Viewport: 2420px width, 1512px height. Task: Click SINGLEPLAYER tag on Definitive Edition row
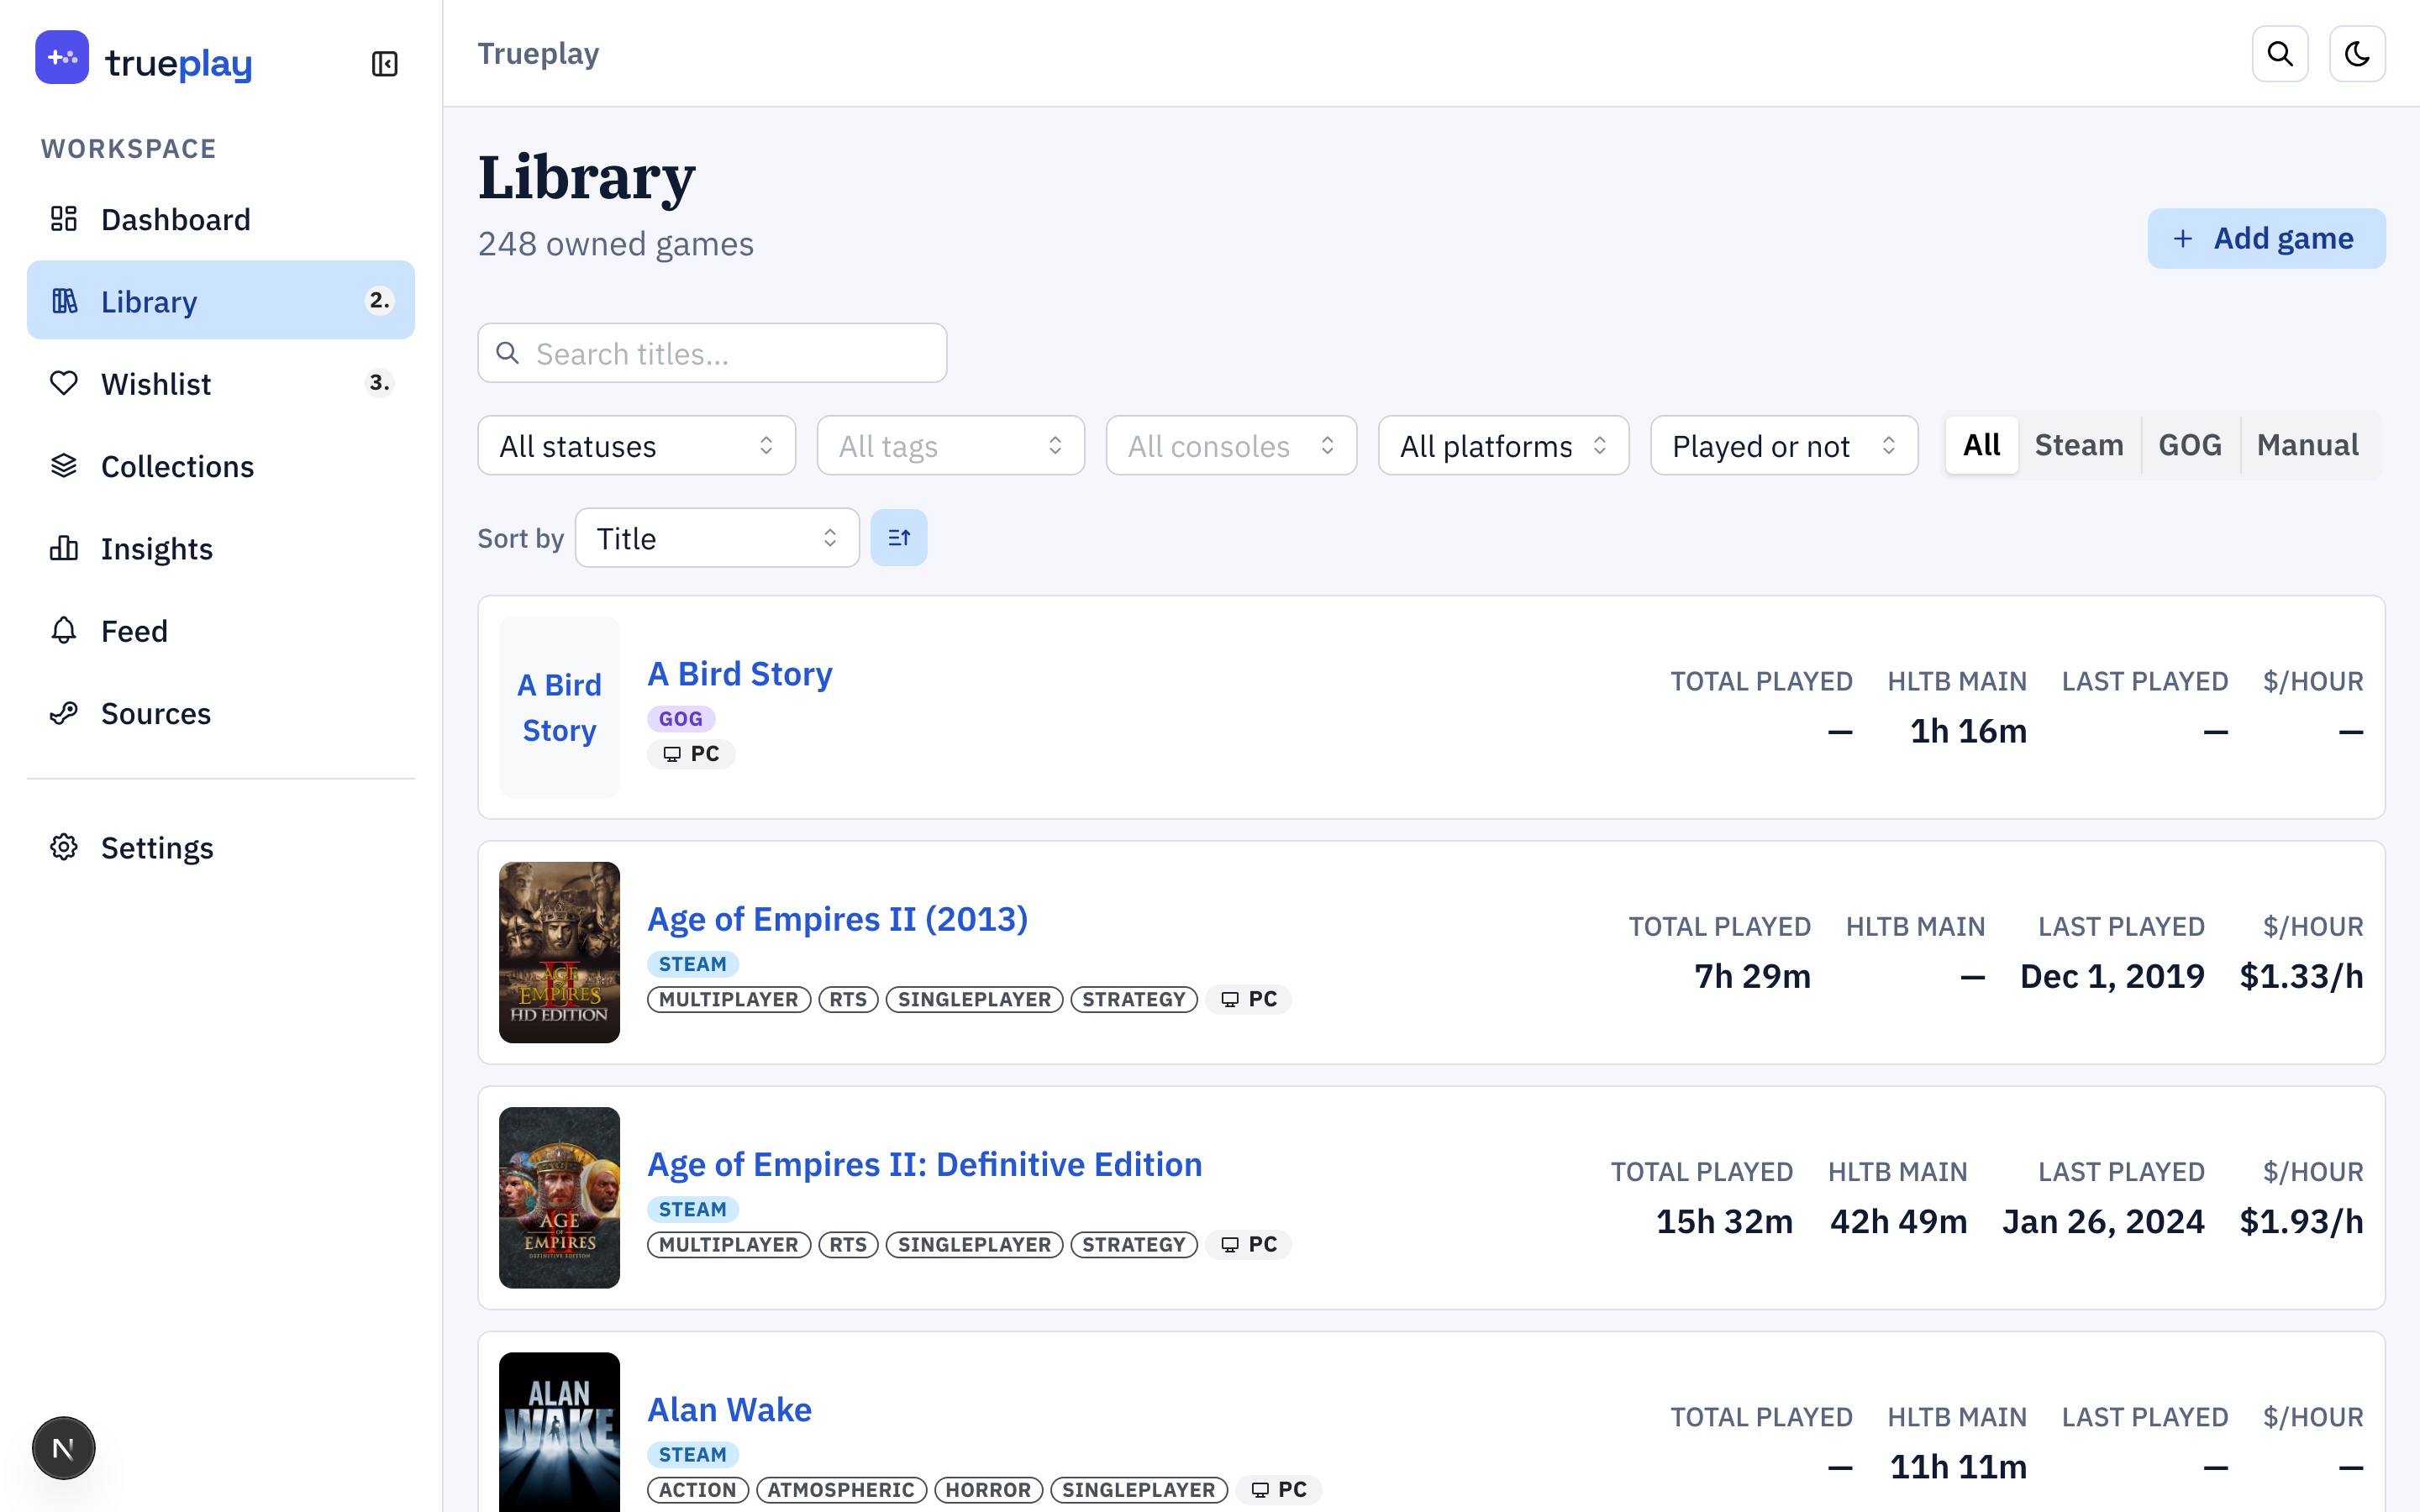pos(974,1244)
